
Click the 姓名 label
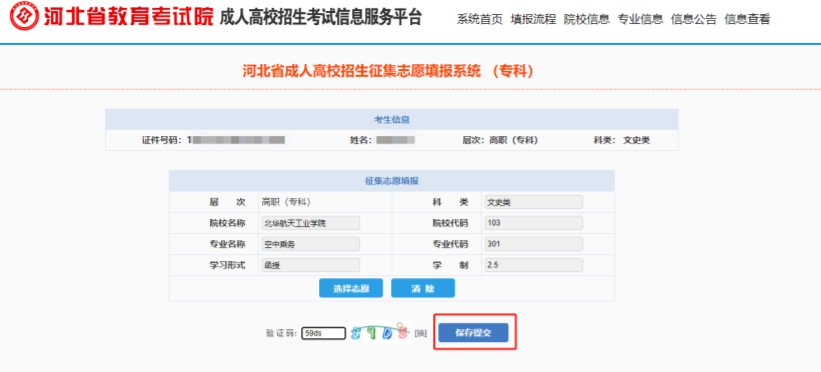pyautogui.click(x=361, y=140)
